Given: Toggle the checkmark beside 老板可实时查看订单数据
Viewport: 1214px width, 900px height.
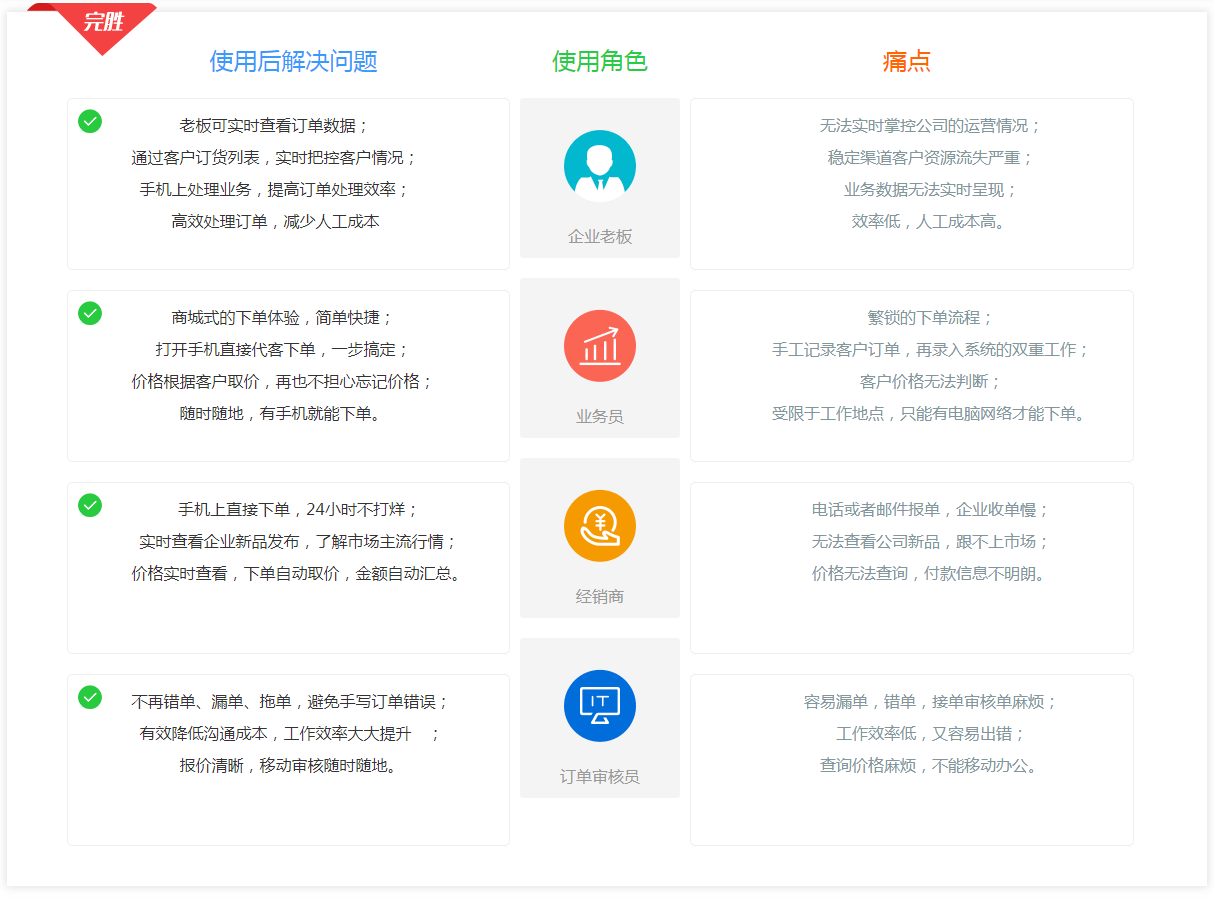Looking at the screenshot, I should pyautogui.click(x=89, y=121).
